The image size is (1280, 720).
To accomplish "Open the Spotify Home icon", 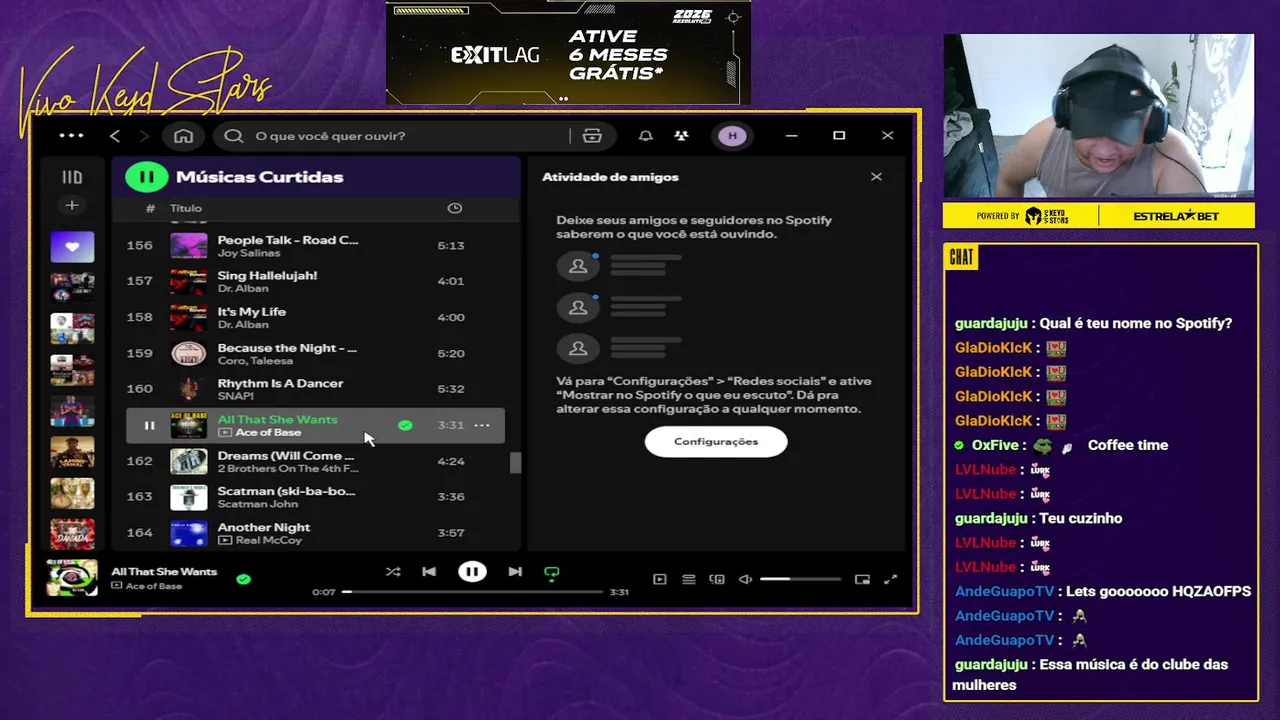I will tap(183, 136).
